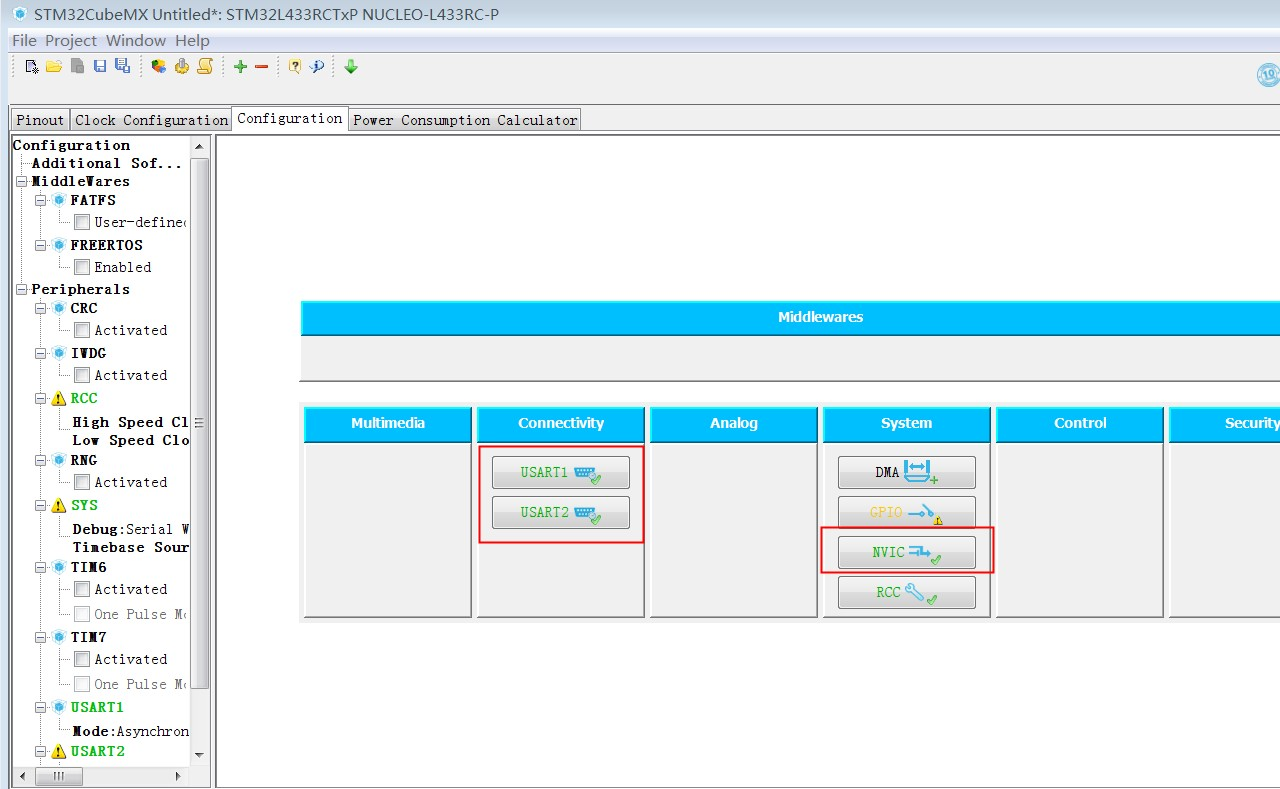Image resolution: width=1280 pixels, height=789 pixels.
Task: Collapse the FATFS tree node
Action: pyautogui.click(x=41, y=200)
